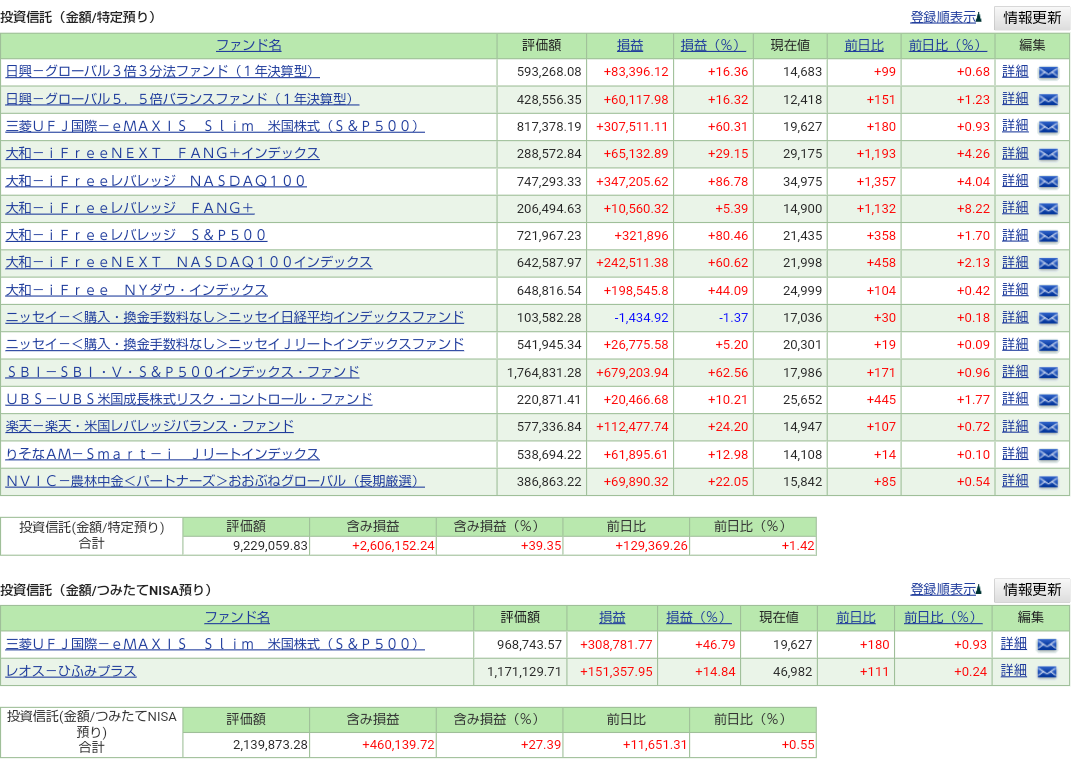Sort 特定預り table by 損益(%) header

pyautogui.click(x=713, y=45)
